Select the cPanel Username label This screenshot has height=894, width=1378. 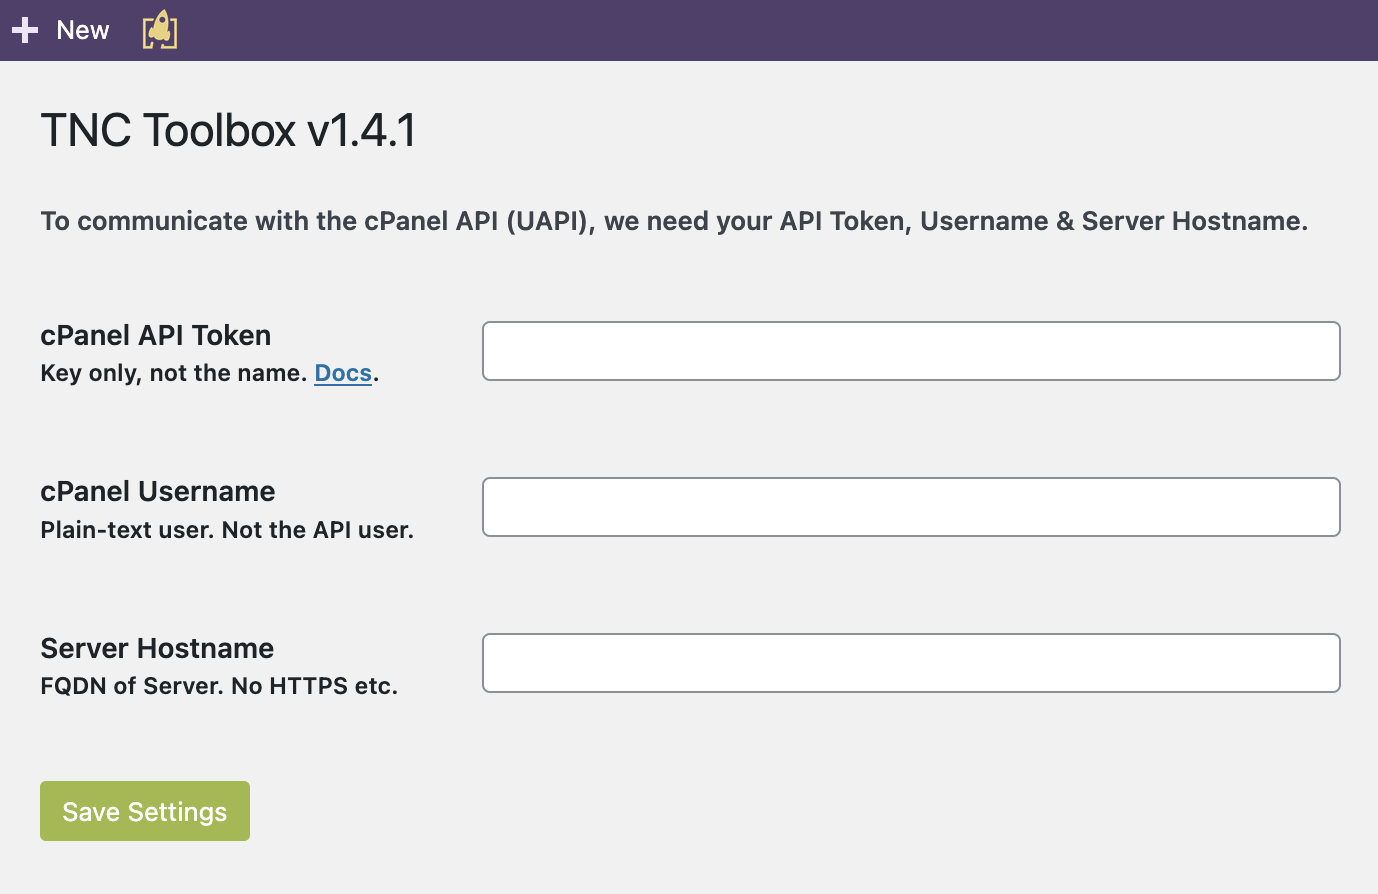(x=158, y=491)
